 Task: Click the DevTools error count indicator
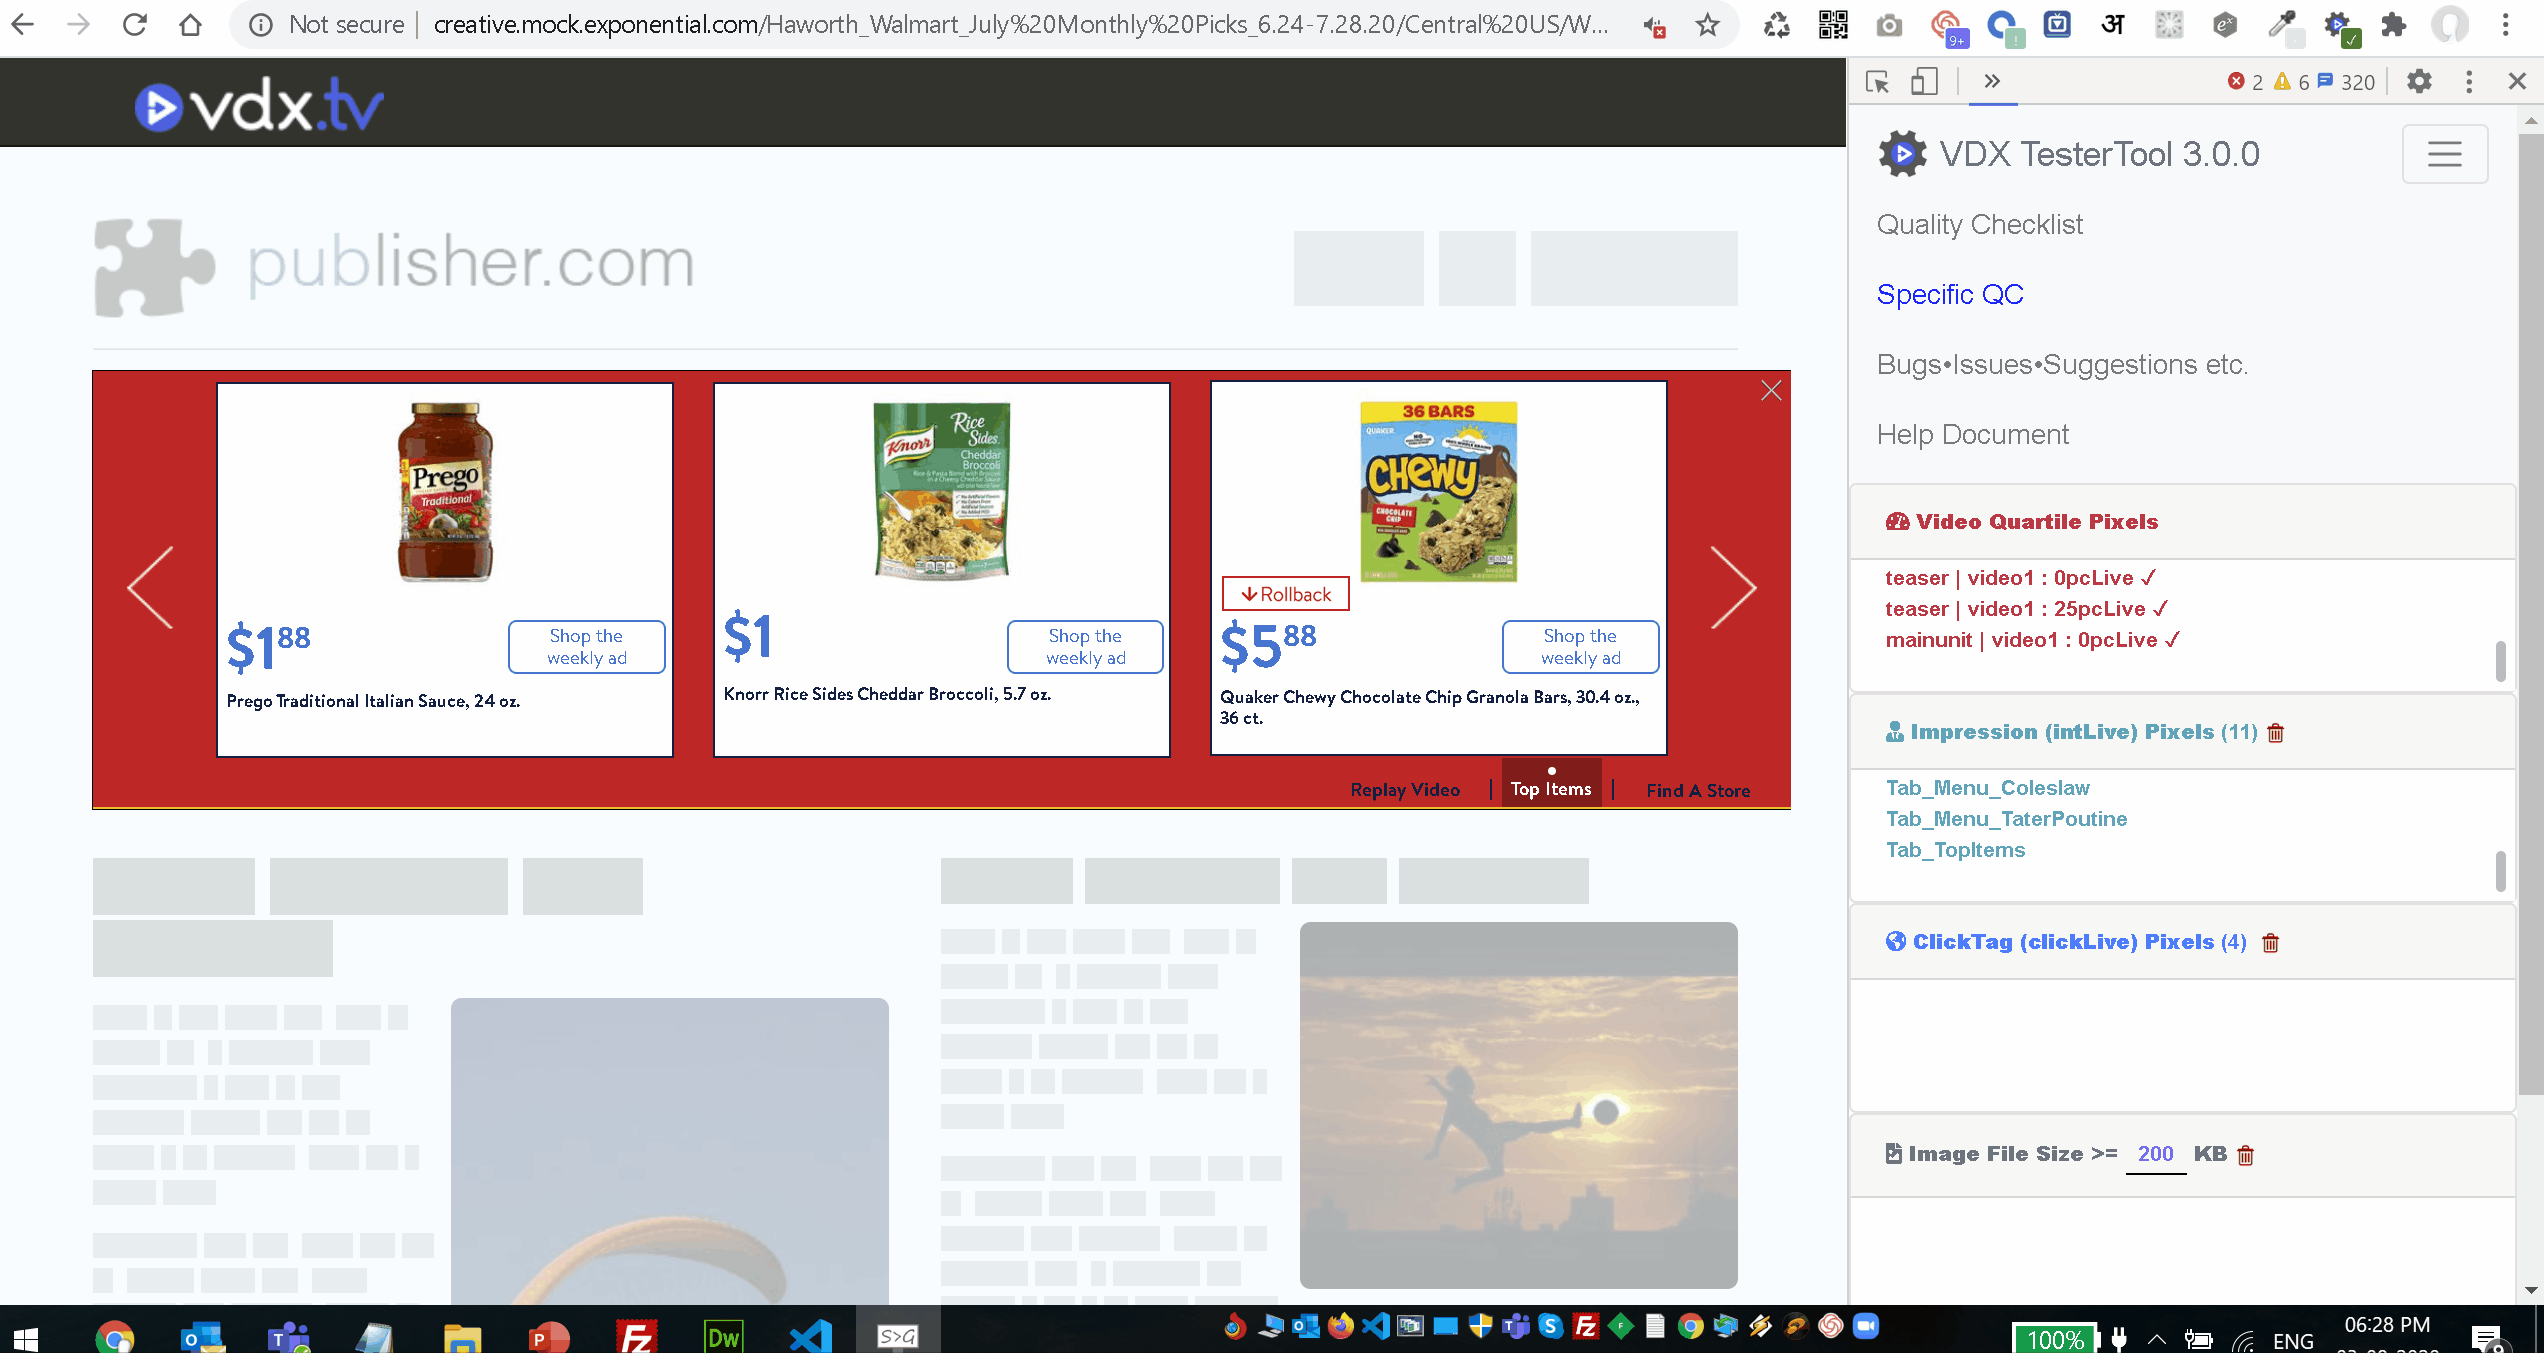2245,82
